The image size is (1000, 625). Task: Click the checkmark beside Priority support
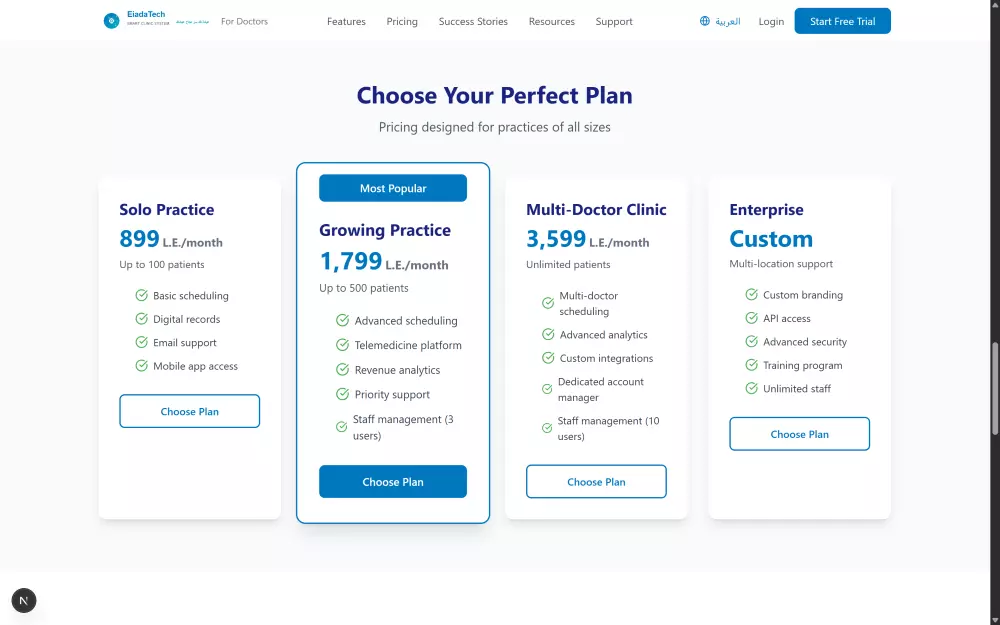[x=344, y=394]
